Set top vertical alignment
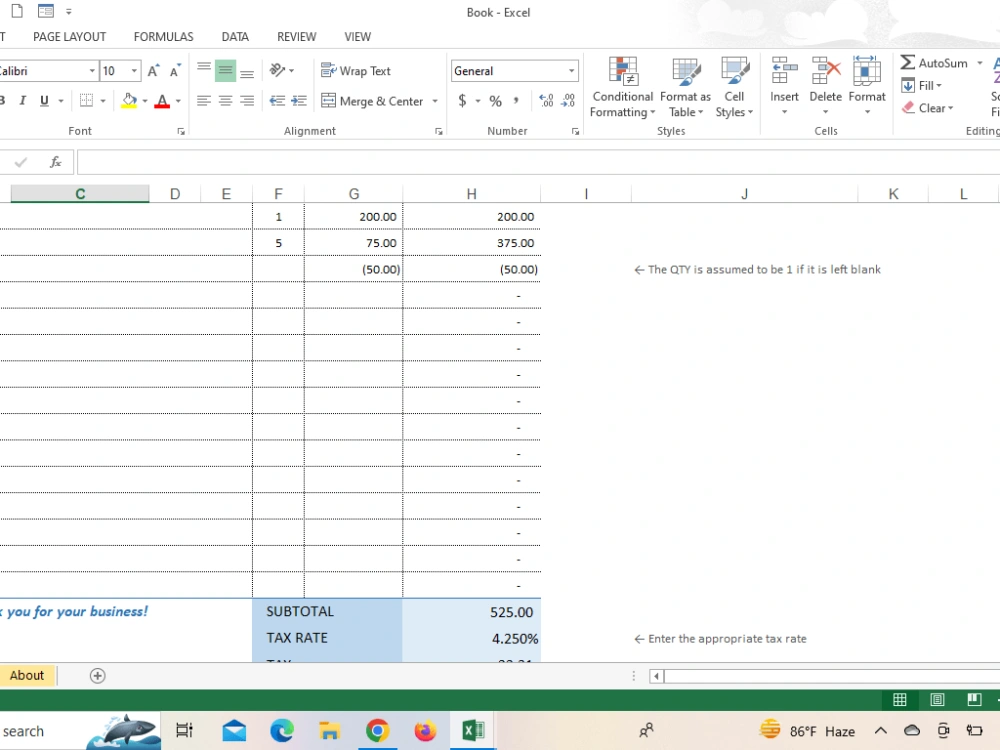The width and height of the screenshot is (1000, 750). click(204, 70)
